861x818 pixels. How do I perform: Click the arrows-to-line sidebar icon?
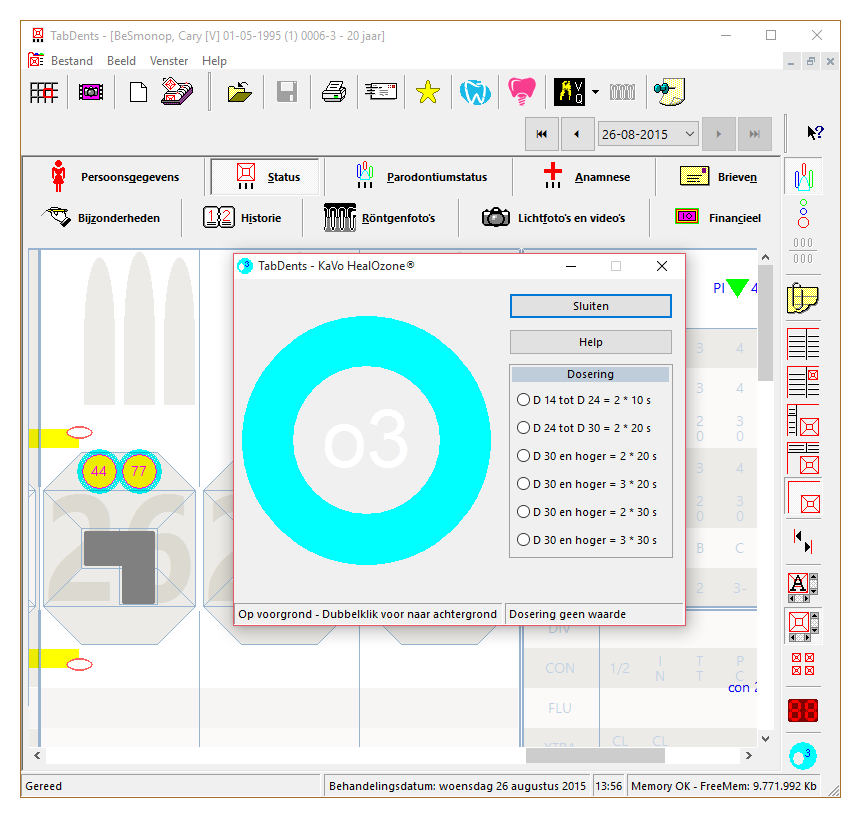803,541
